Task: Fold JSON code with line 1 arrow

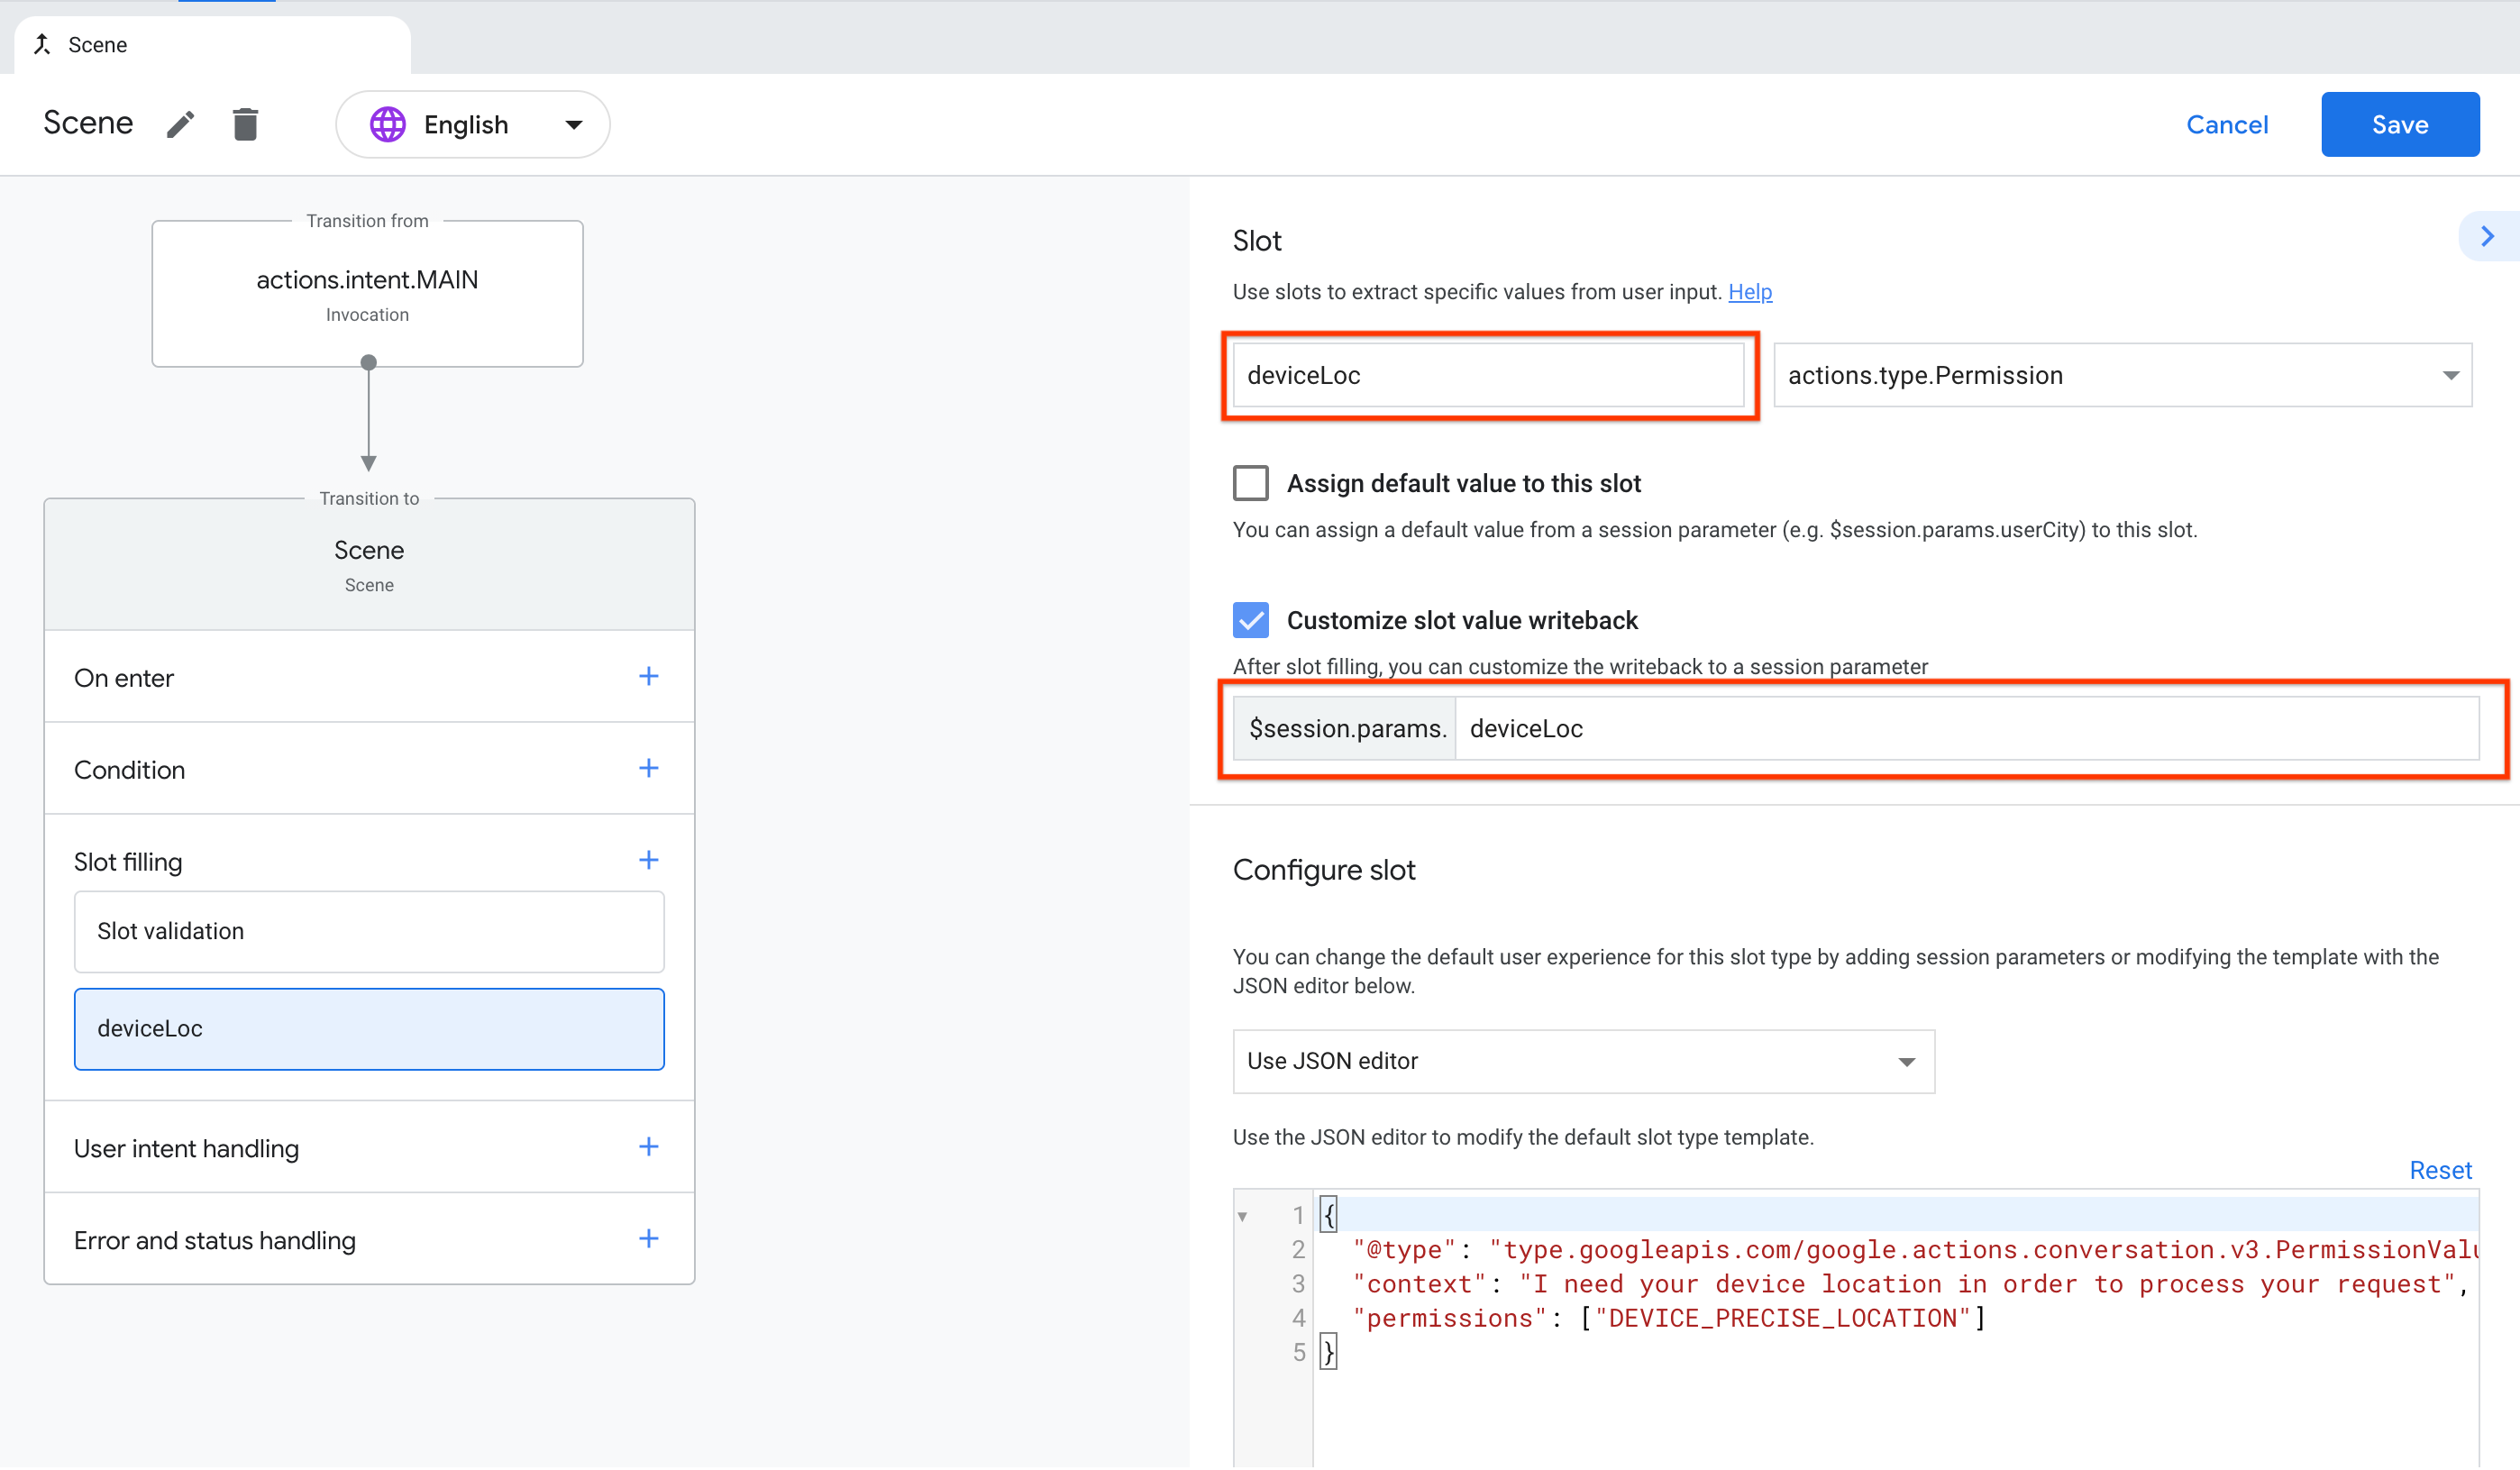Action: [1242, 1216]
